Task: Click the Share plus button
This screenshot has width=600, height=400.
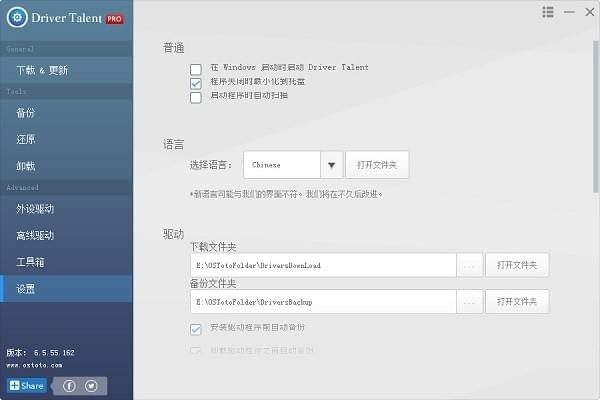Action: 26,385
